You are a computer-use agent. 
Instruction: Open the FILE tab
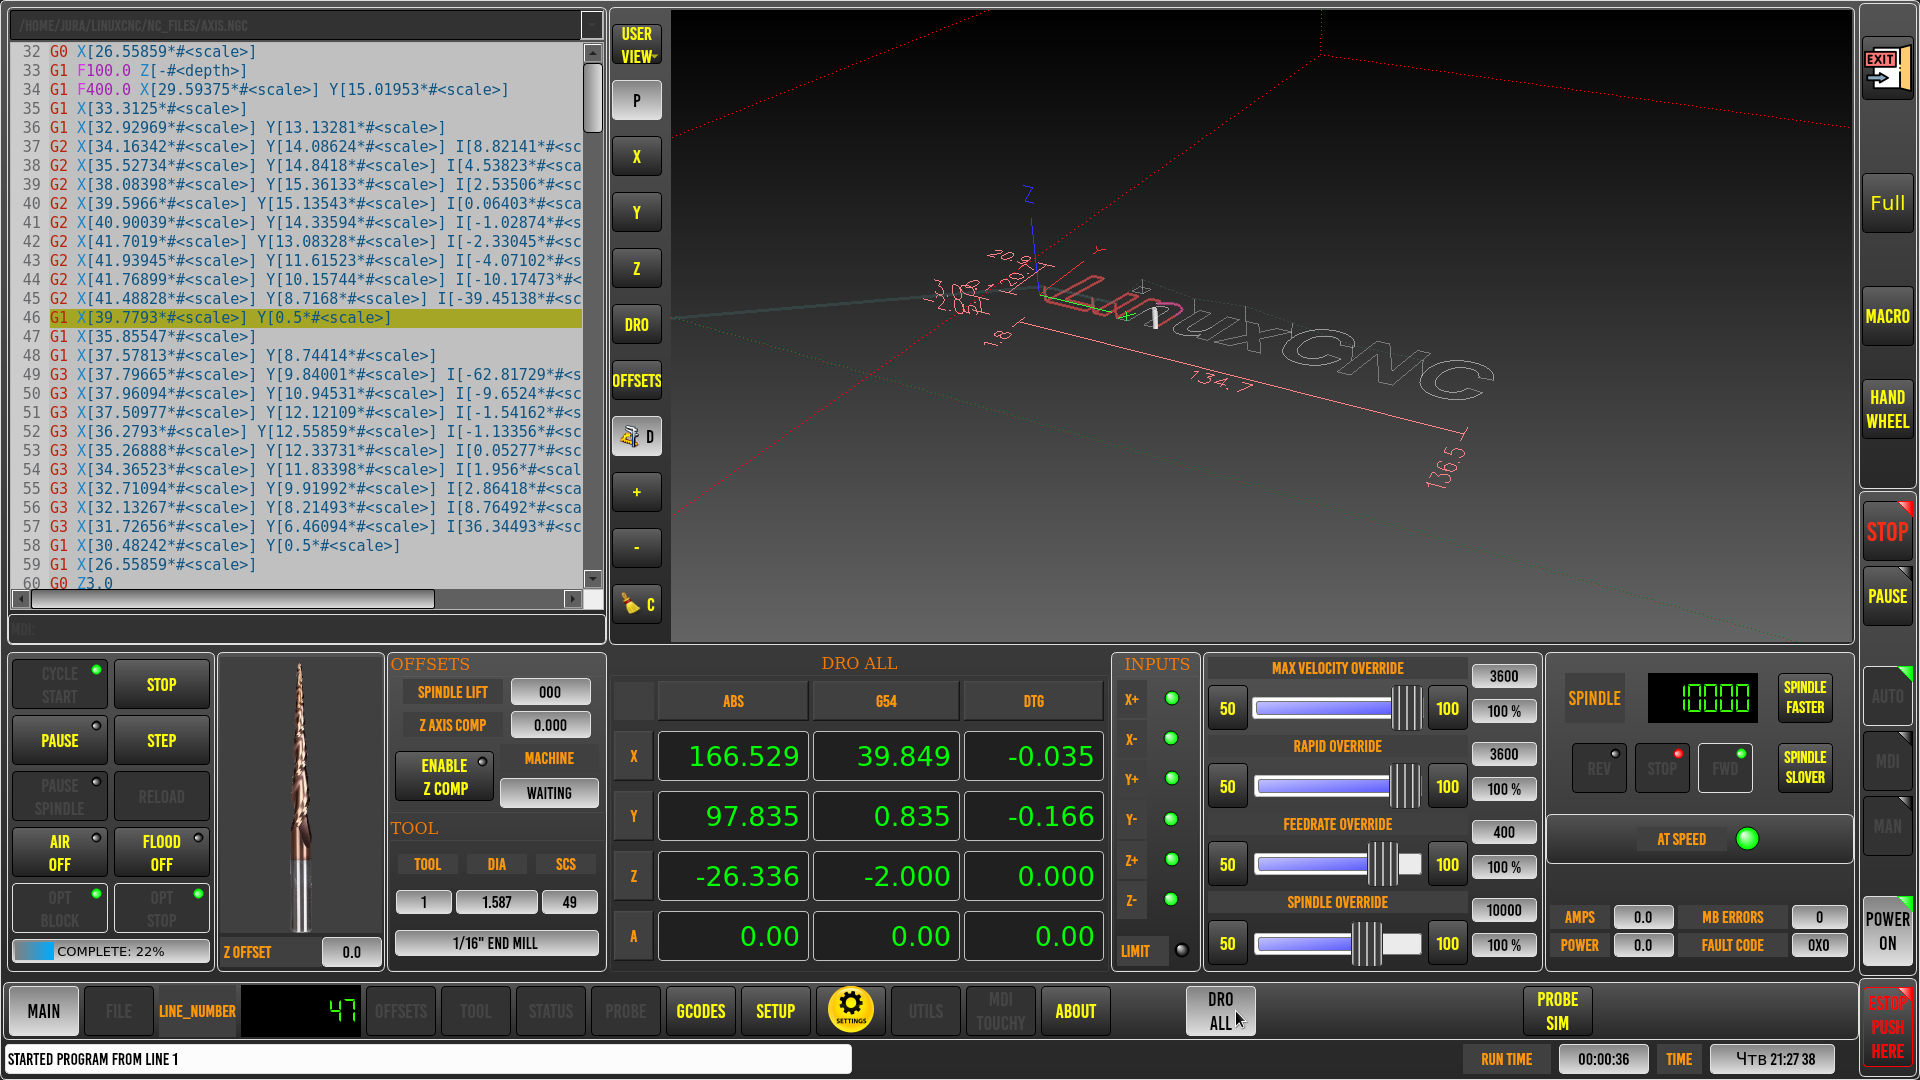(x=119, y=1011)
